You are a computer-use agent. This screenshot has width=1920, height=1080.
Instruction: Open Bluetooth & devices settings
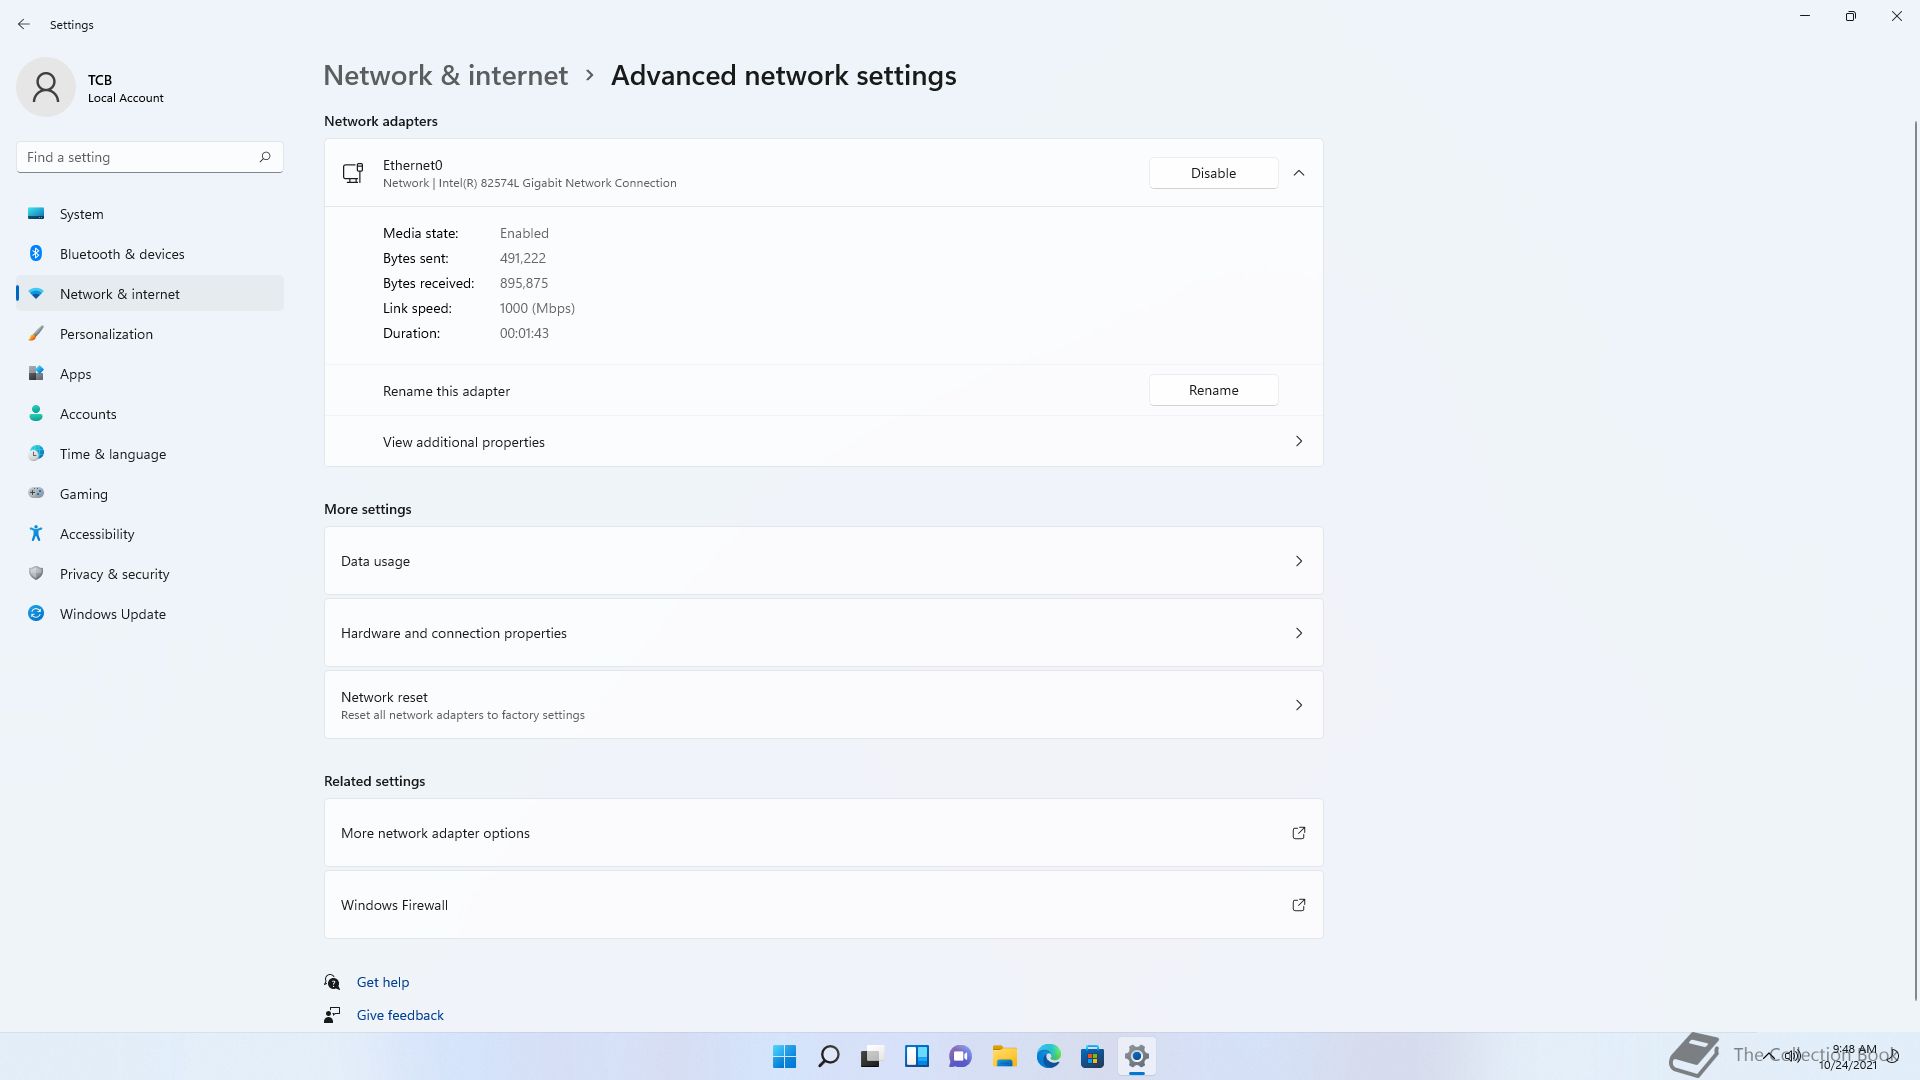(x=122, y=254)
